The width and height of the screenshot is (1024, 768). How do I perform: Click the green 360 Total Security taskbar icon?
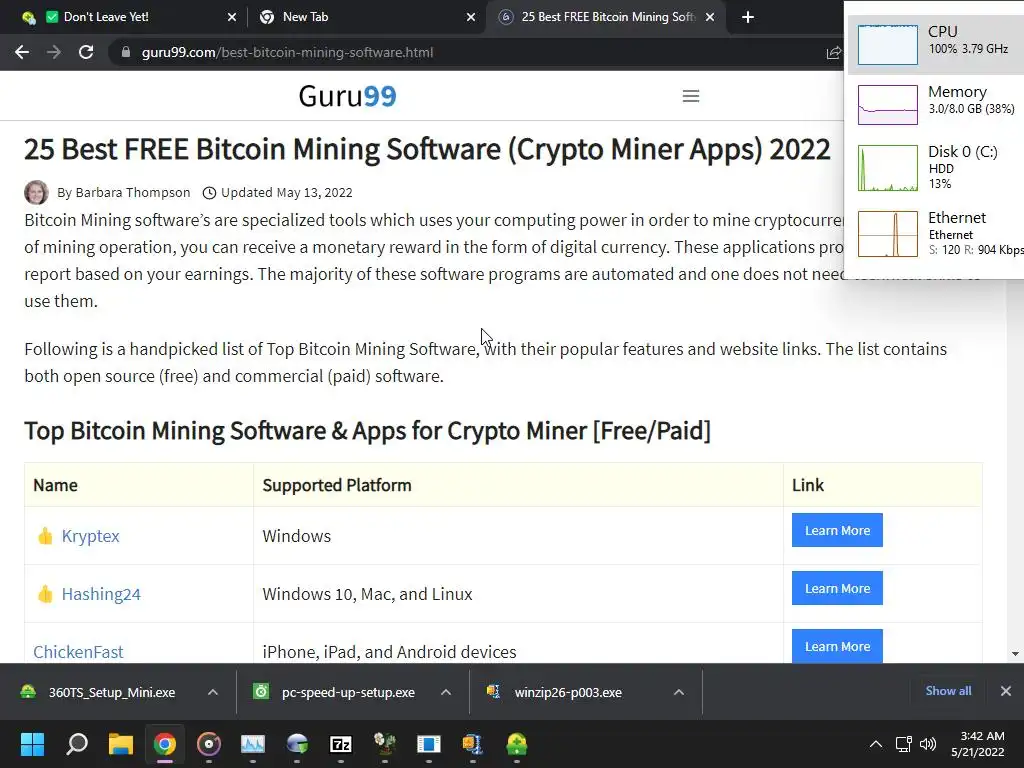517,744
